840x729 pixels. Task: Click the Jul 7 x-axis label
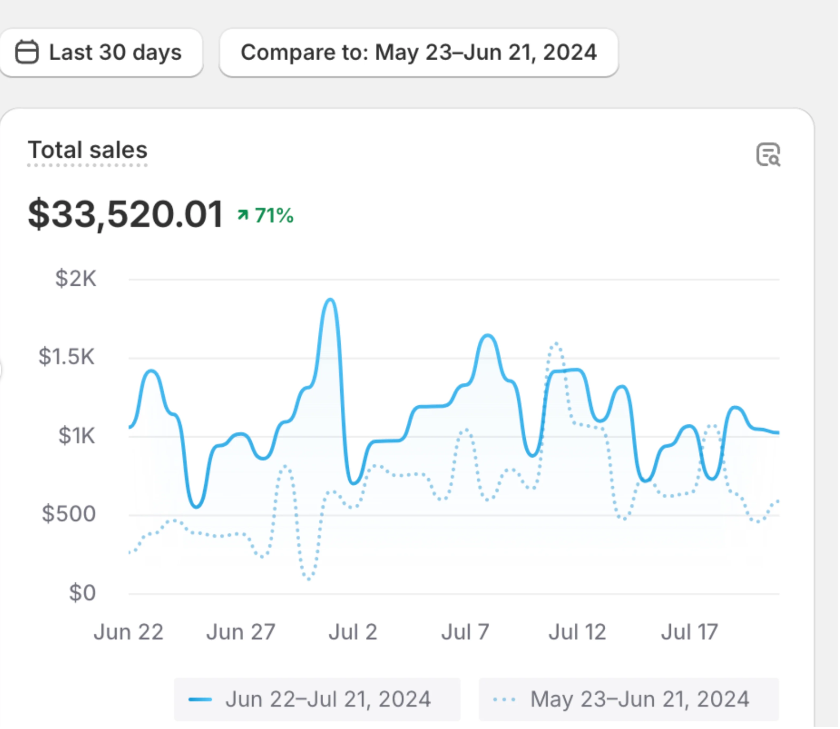[465, 632]
